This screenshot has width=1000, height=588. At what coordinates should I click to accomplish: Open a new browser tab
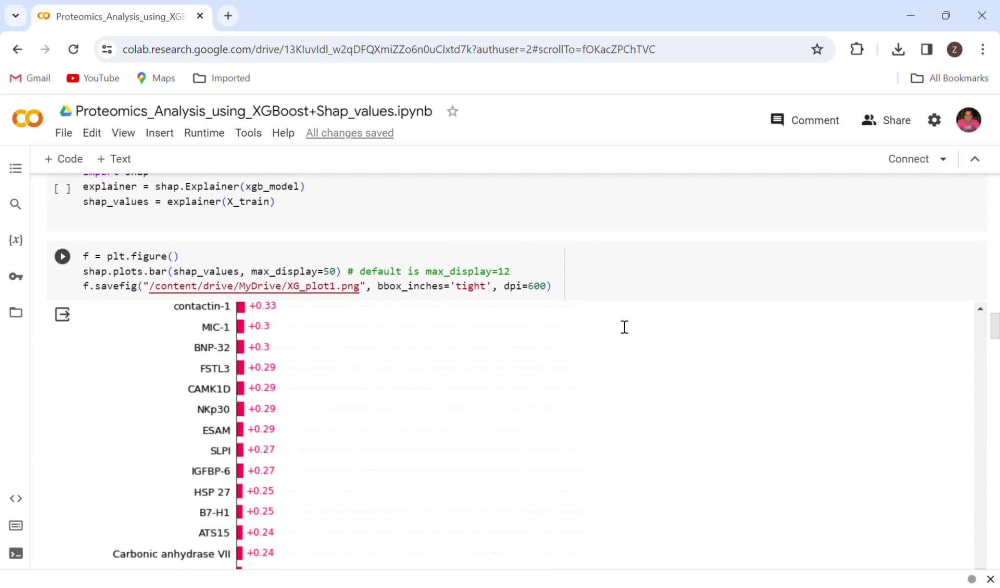[x=228, y=16]
